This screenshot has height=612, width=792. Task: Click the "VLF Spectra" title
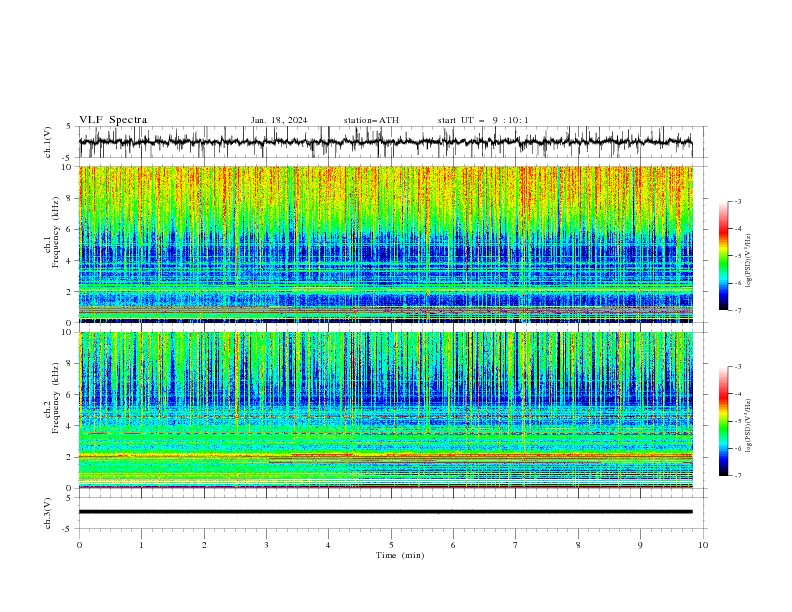(x=113, y=120)
